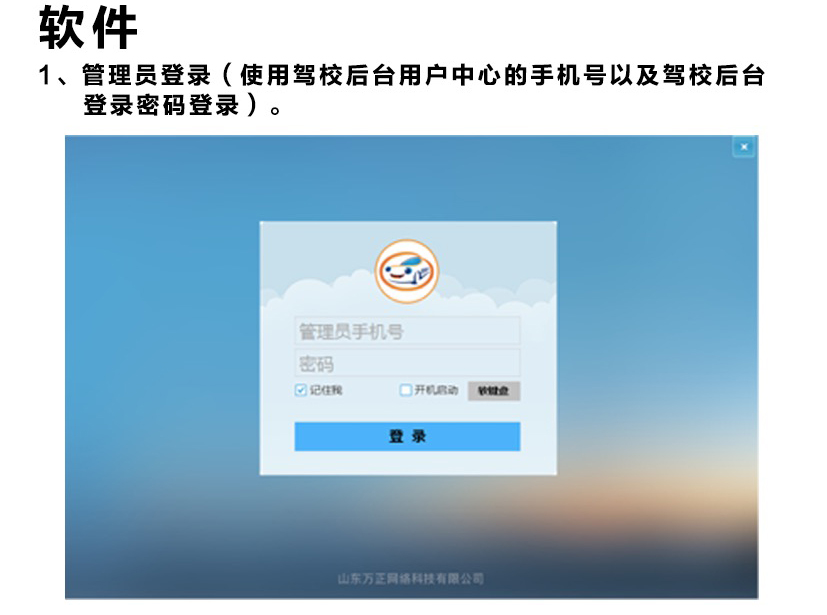827x615 pixels.
Task: Open the 软键盘 soft keyboard
Action: [x=494, y=391]
